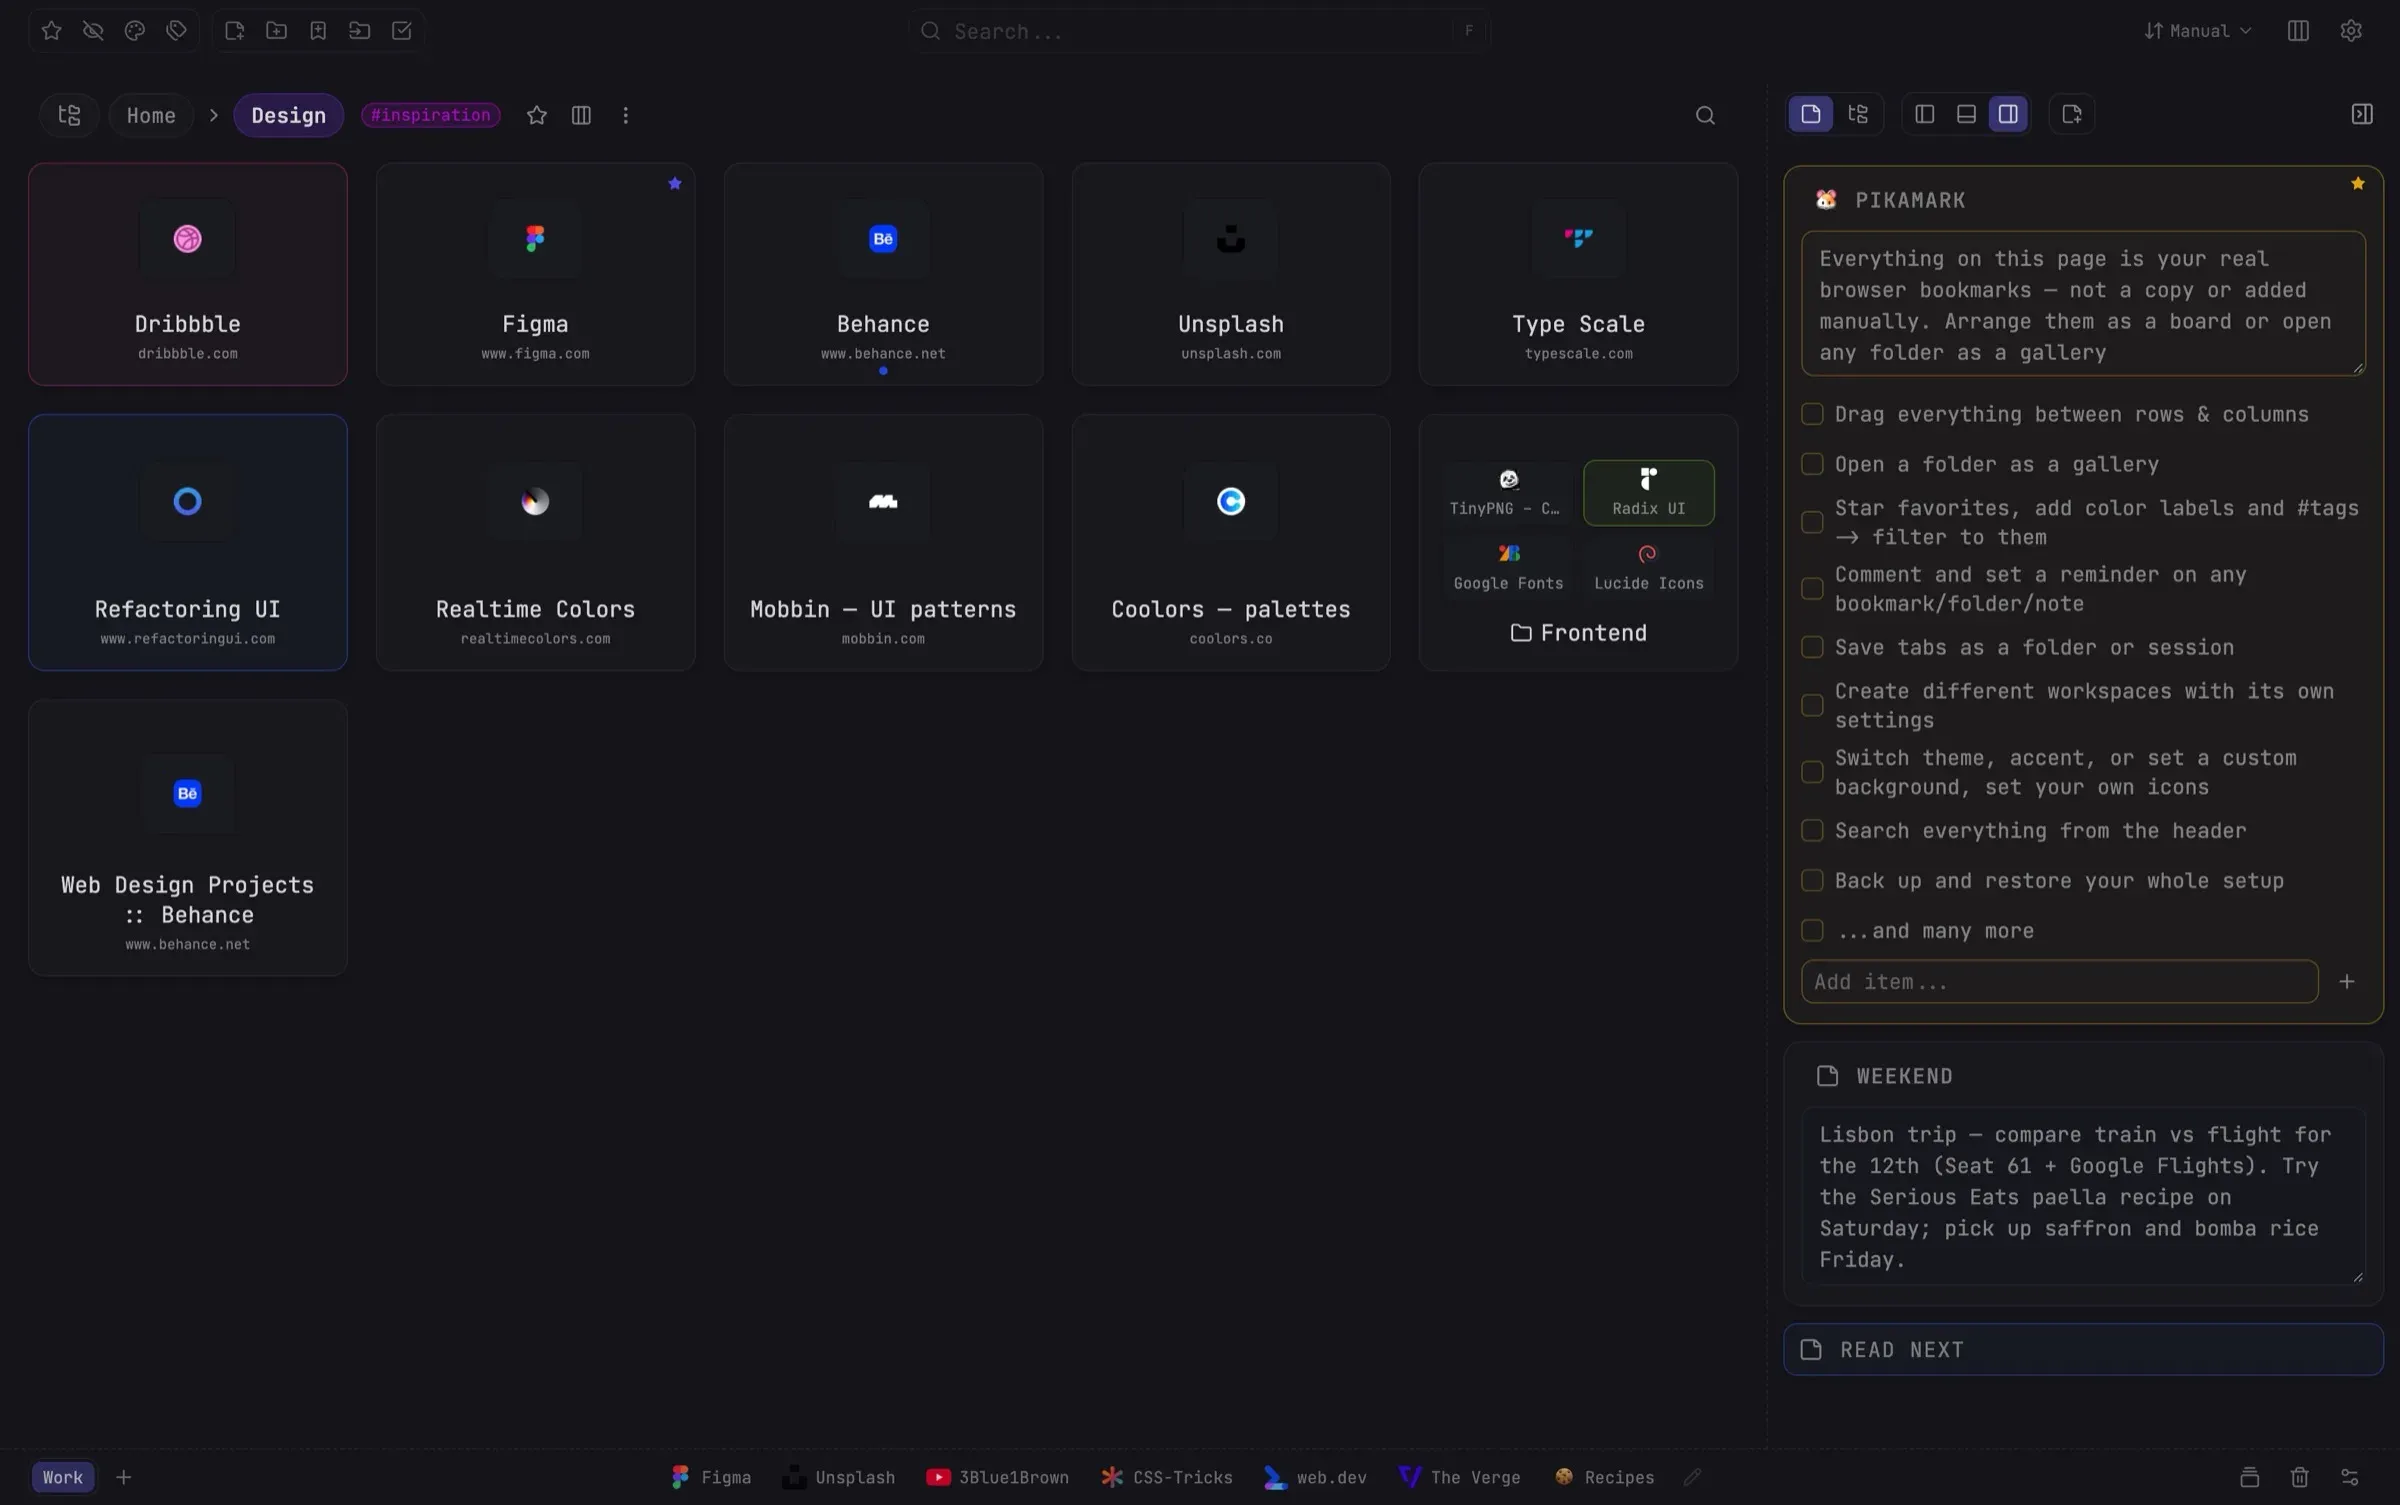Click Lucide Icons inside Frontend folder

point(1648,567)
